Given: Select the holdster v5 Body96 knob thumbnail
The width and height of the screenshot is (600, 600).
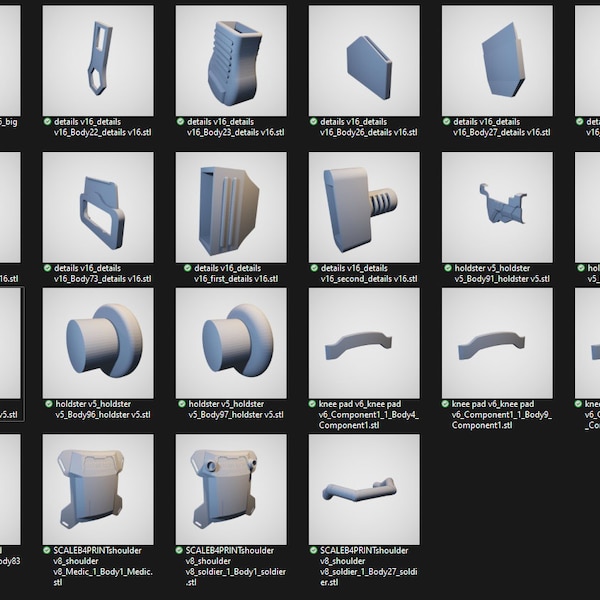Looking at the screenshot, I should pyautogui.click(x=98, y=343).
